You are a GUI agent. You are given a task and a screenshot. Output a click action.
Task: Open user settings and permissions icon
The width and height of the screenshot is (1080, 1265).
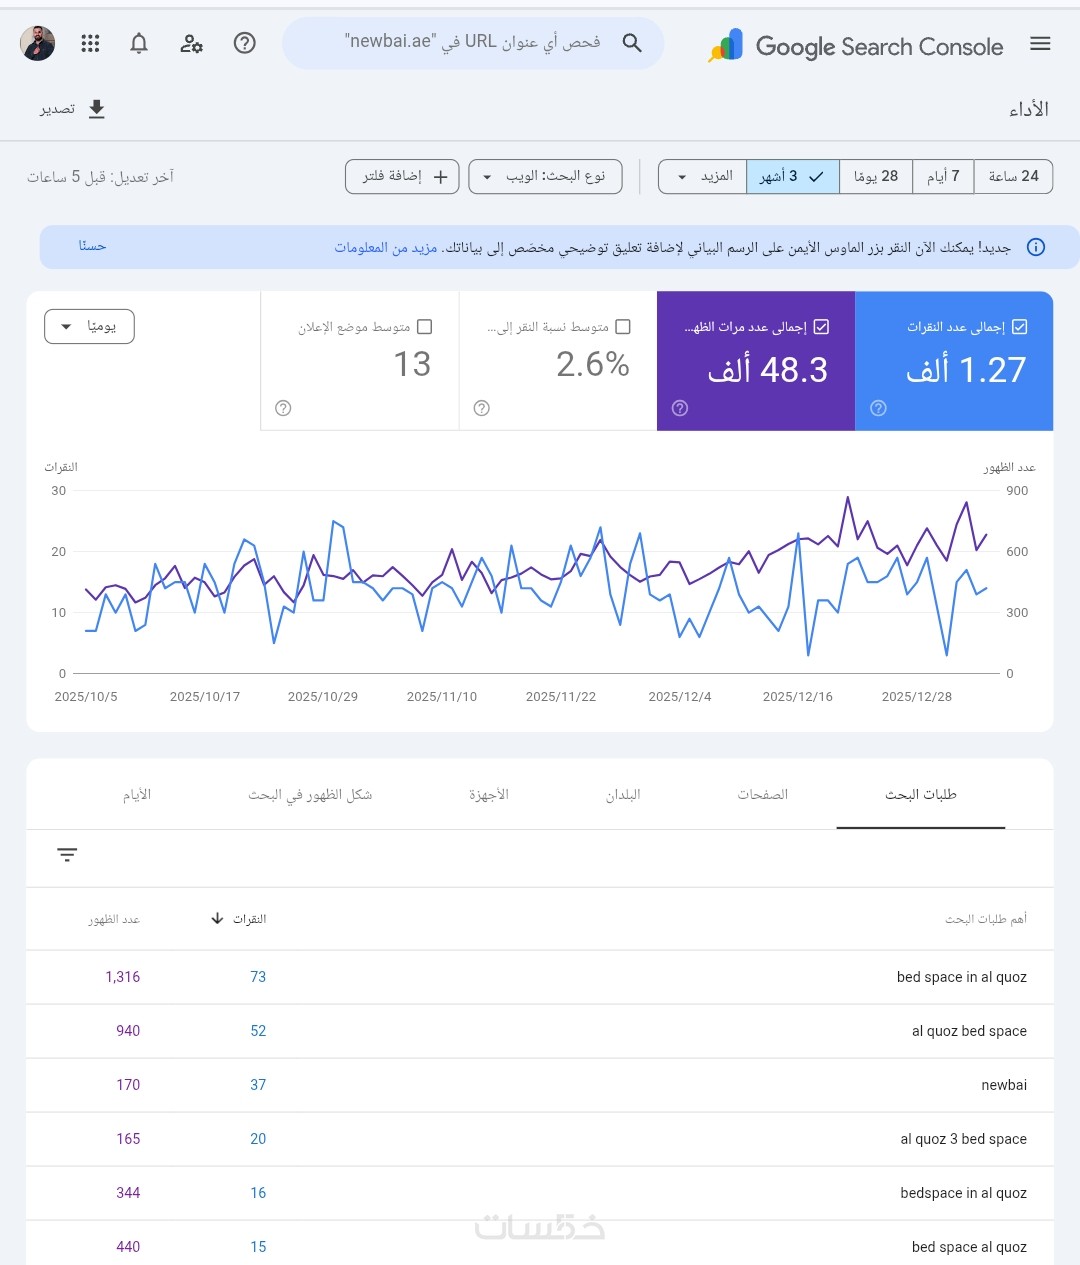[191, 43]
